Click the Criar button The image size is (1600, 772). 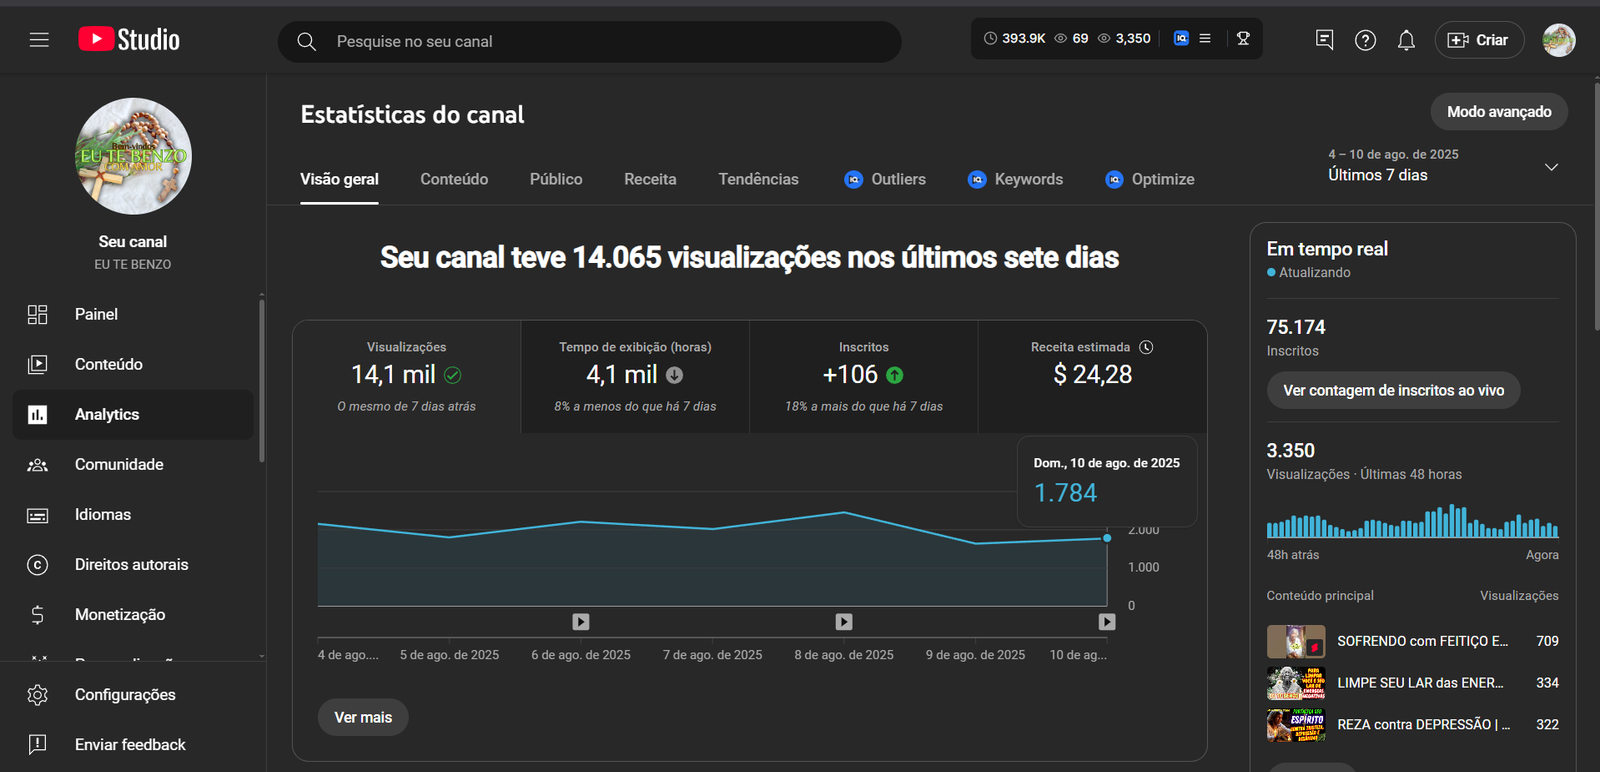(x=1479, y=40)
